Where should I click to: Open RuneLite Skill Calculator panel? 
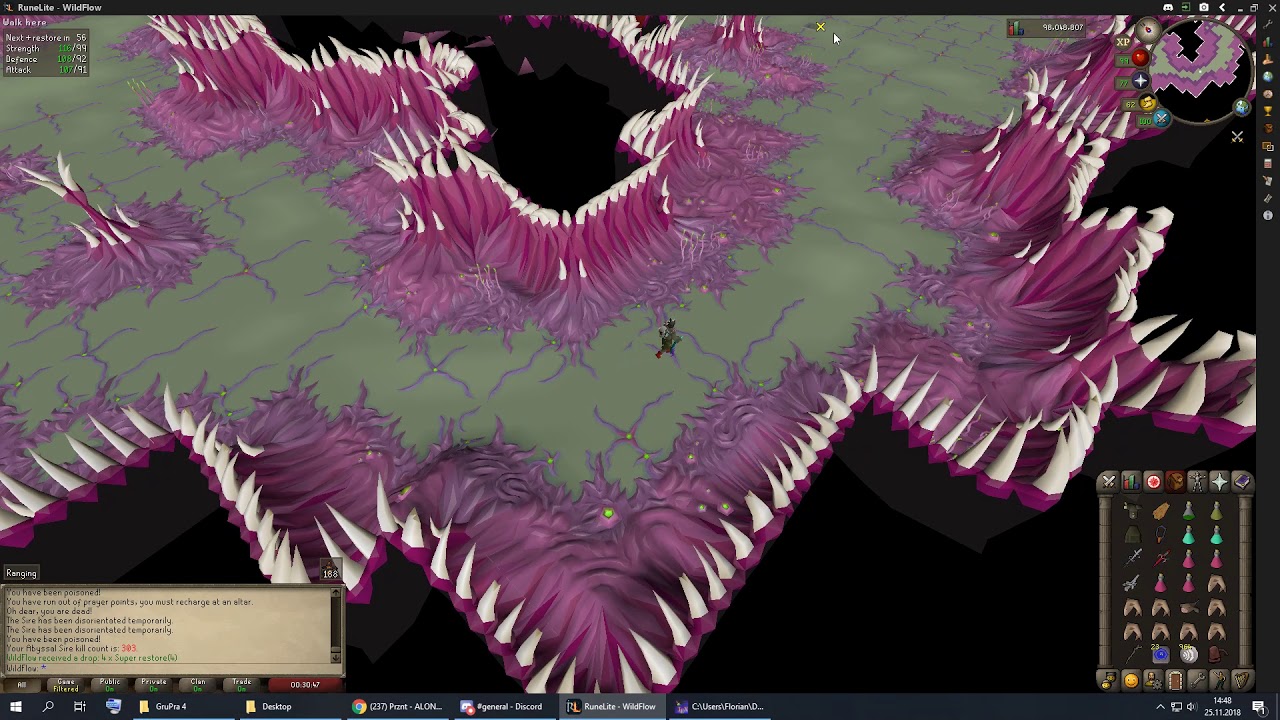[1268, 163]
